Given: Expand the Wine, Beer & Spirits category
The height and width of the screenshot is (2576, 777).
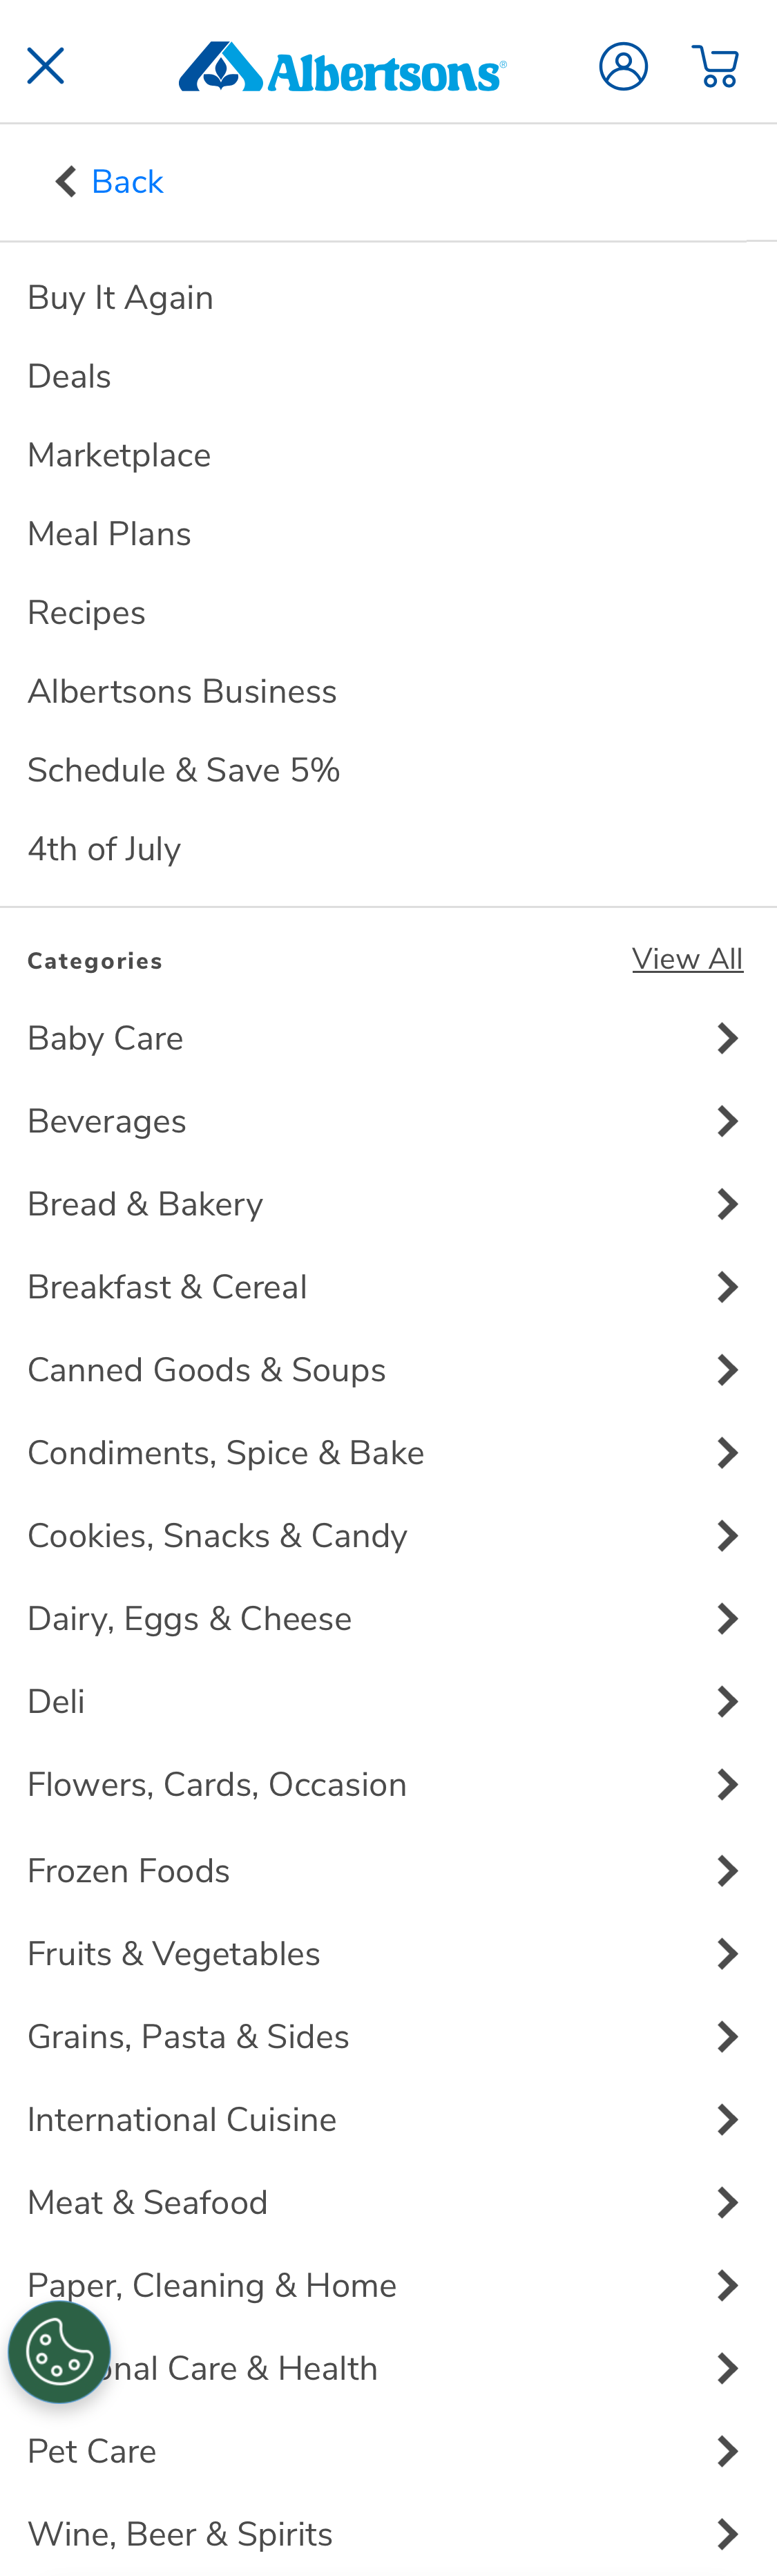Looking at the screenshot, I should (728, 2532).
